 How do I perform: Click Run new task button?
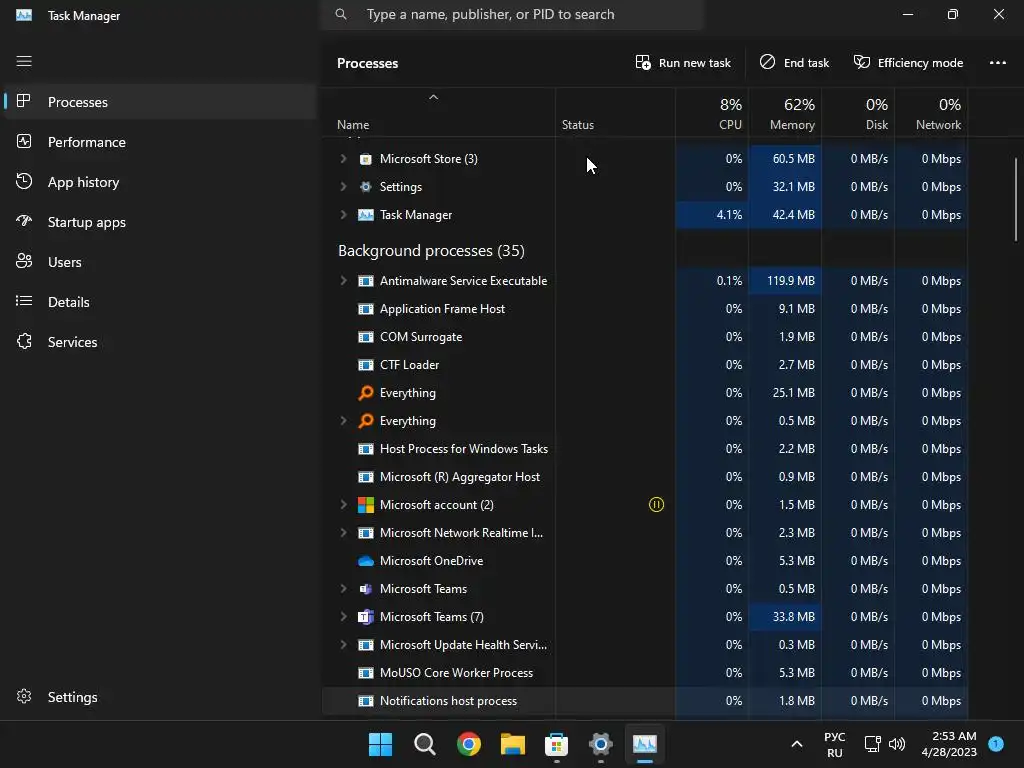click(683, 63)
